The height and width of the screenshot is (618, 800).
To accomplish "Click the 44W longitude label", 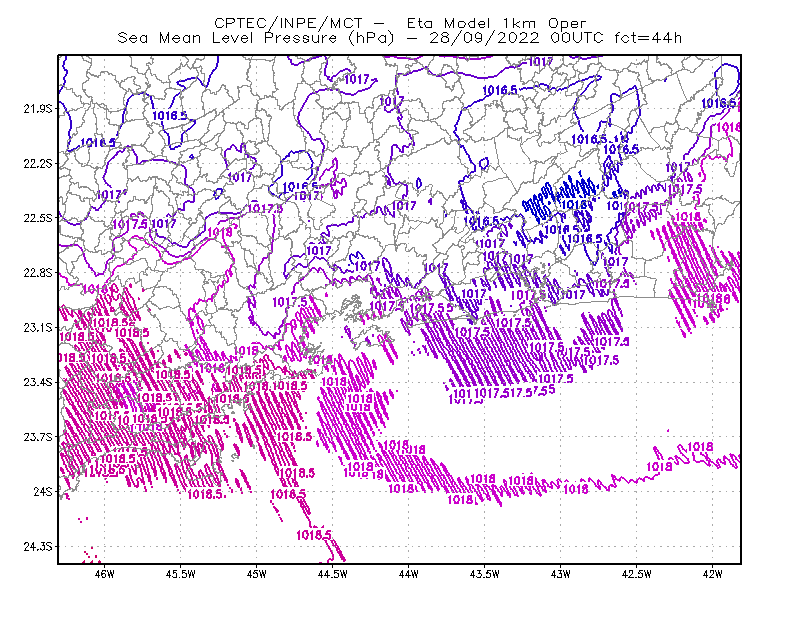I will pos(408,574).
